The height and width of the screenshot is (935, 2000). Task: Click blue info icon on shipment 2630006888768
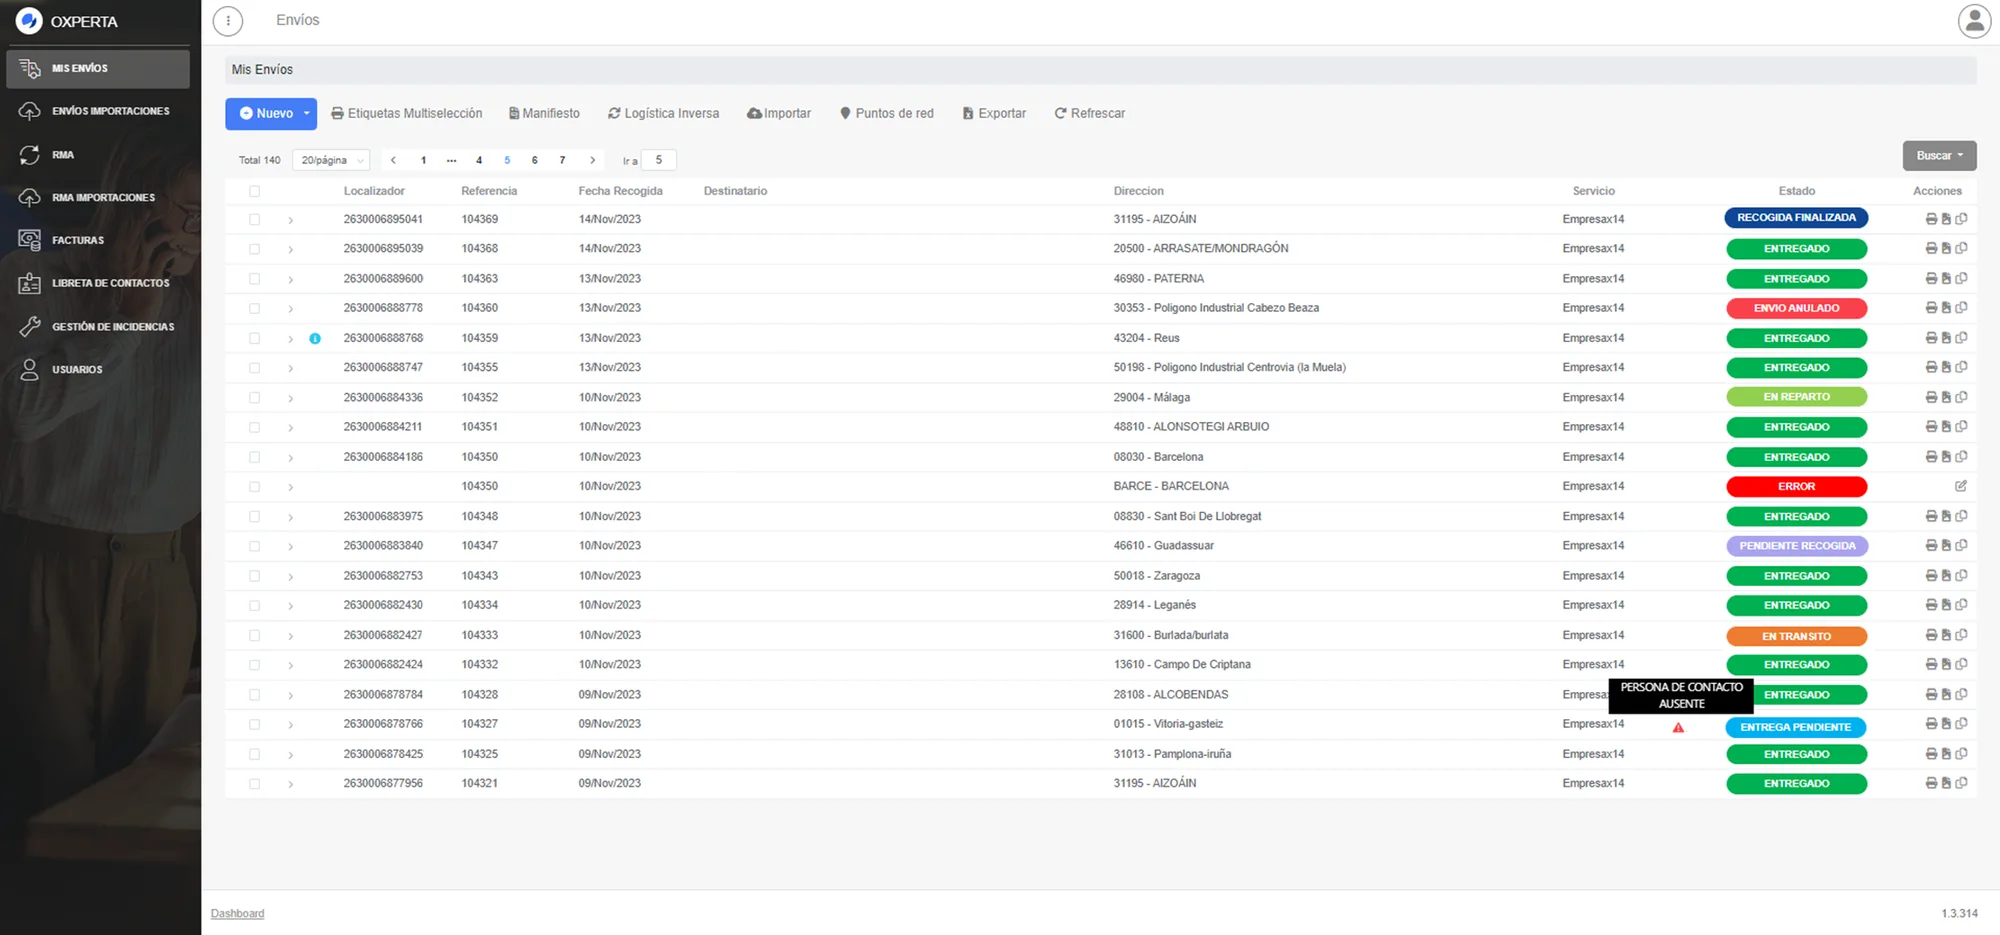click(315, 338)
